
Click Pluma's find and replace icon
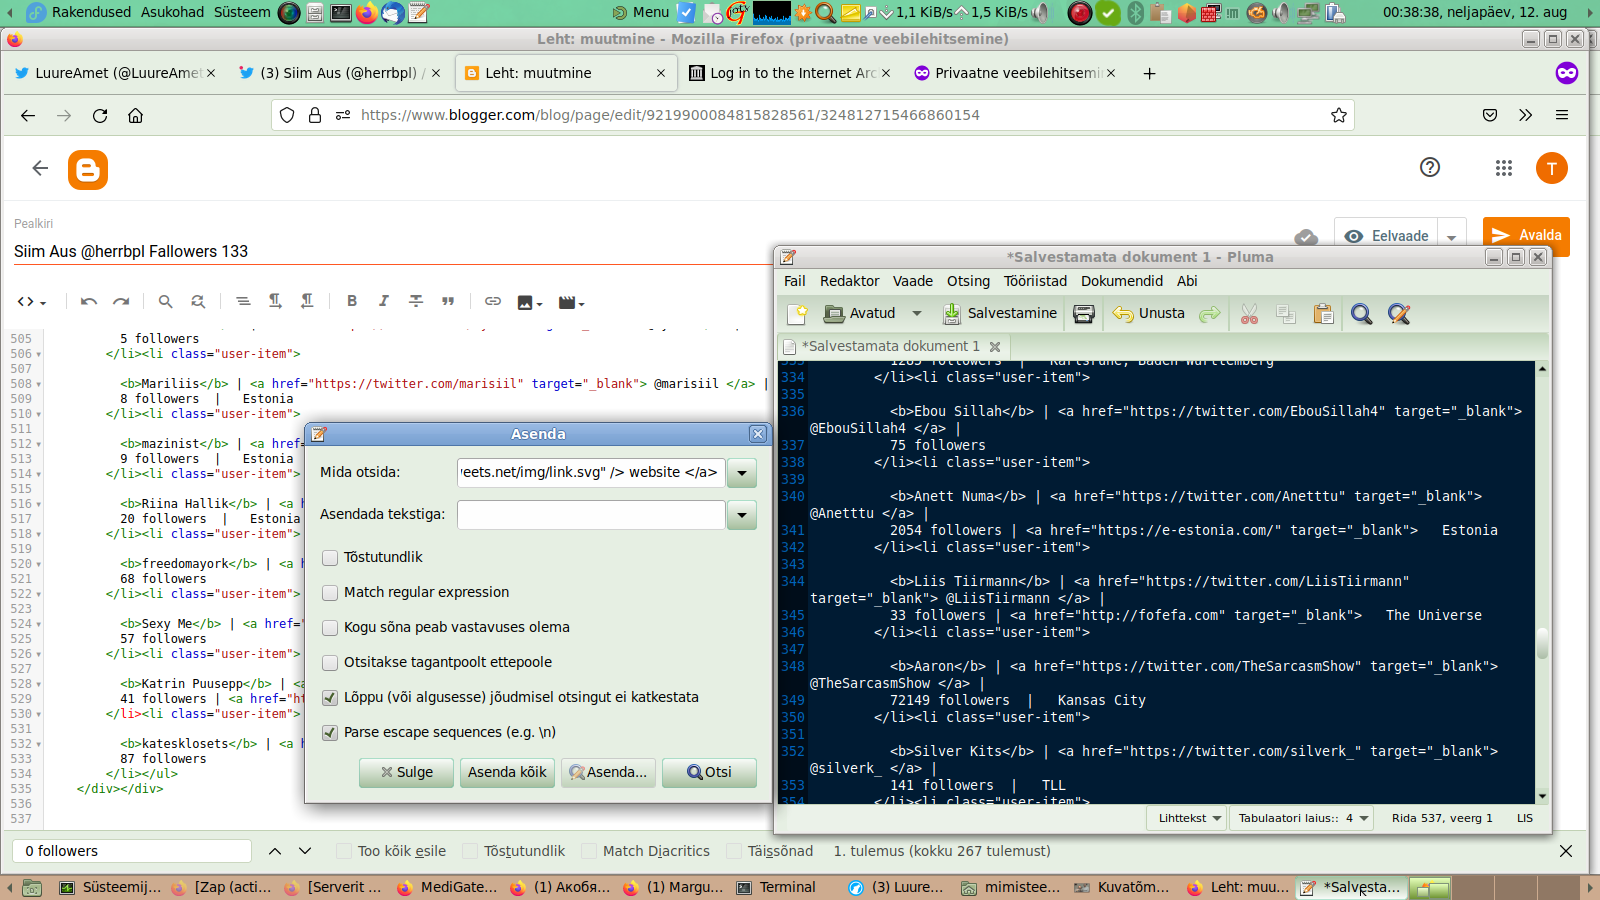pos(1399,314)
